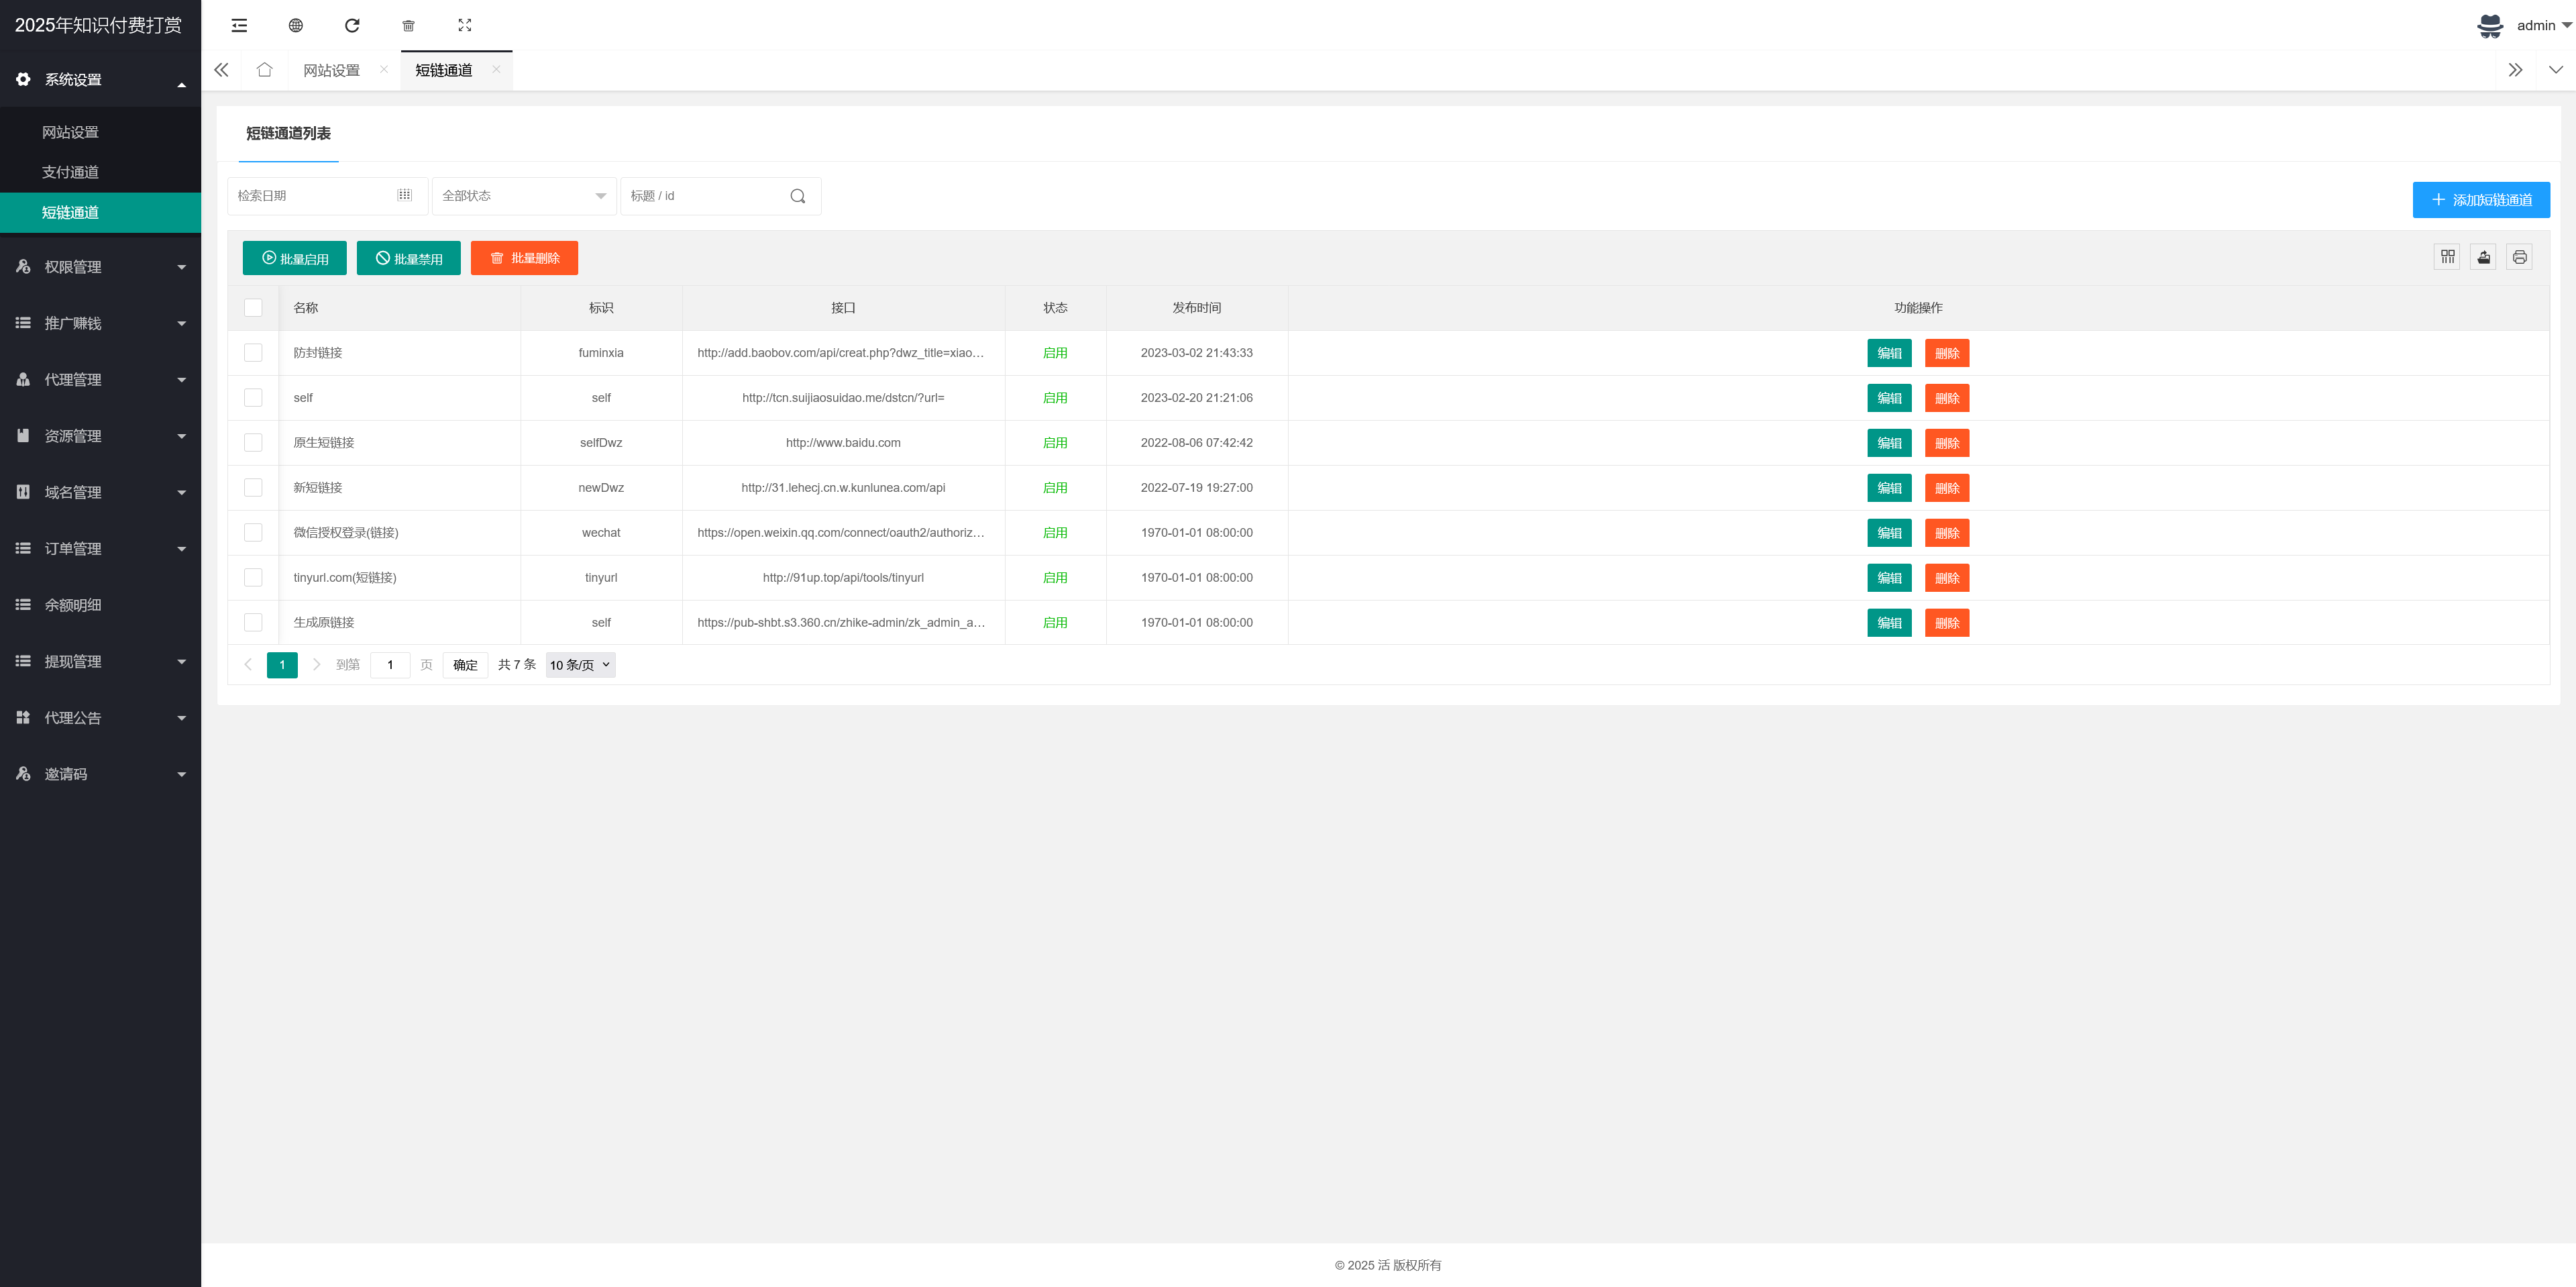Screen dimensions: 2576x1287
Task: Open the 全部状态 status dropdown
Action: pos(524,196)
